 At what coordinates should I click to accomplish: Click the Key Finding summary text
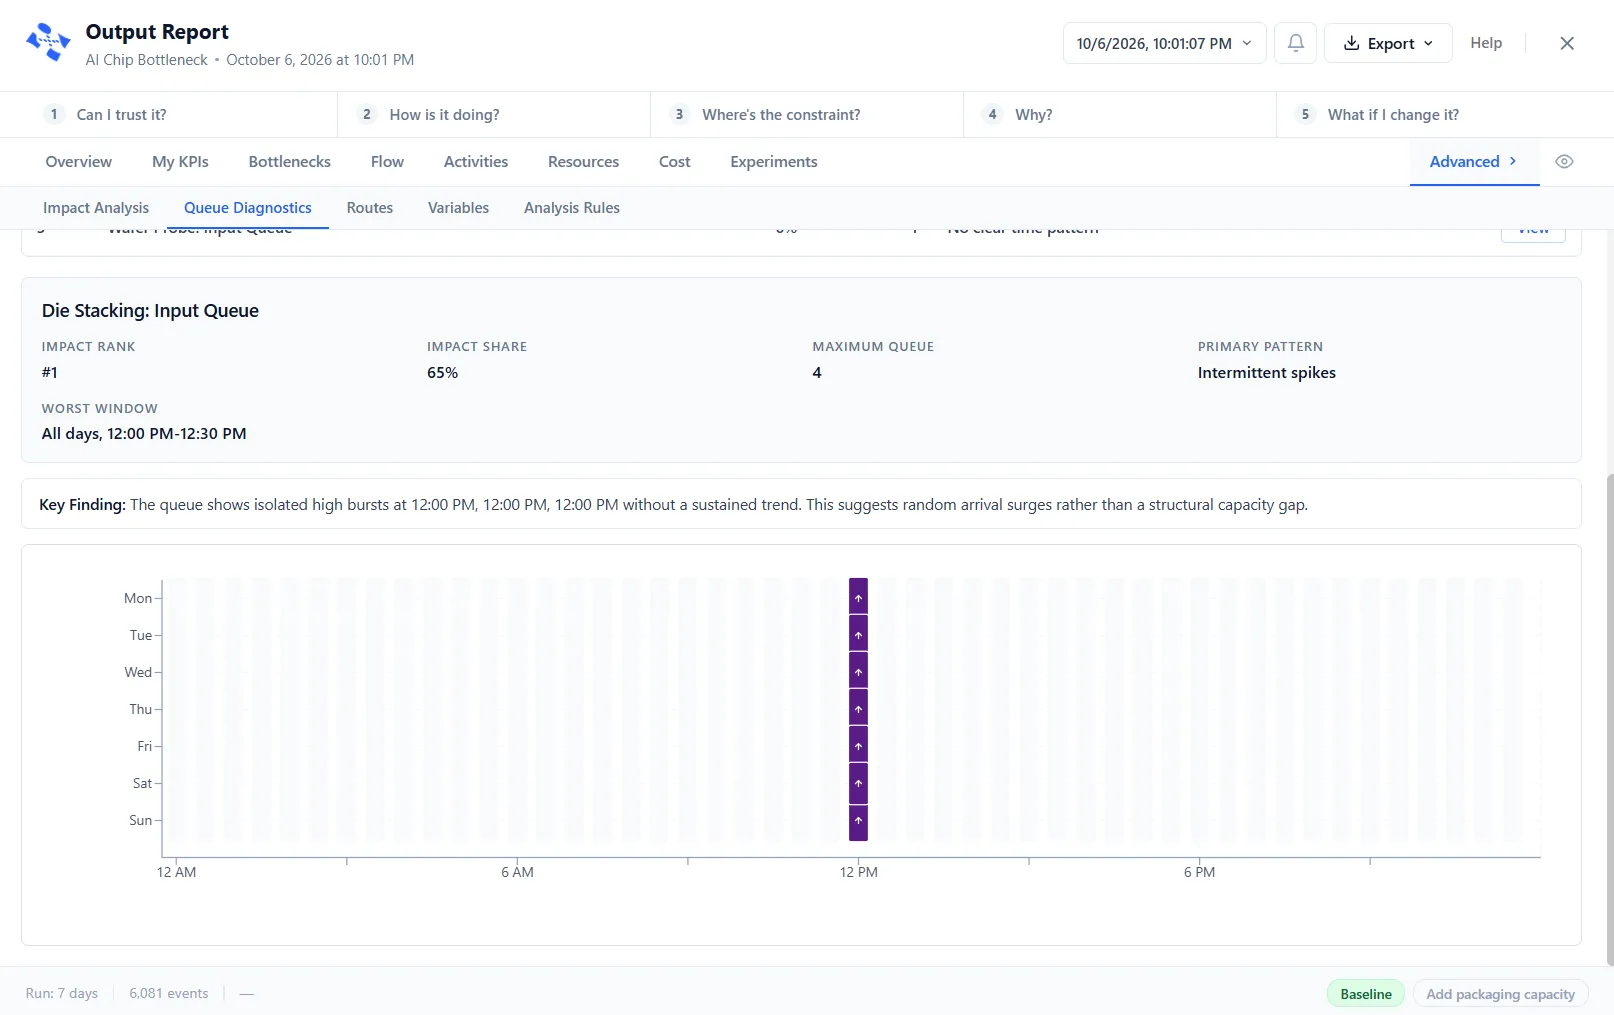pyautogui.click(x=673, y=505)
